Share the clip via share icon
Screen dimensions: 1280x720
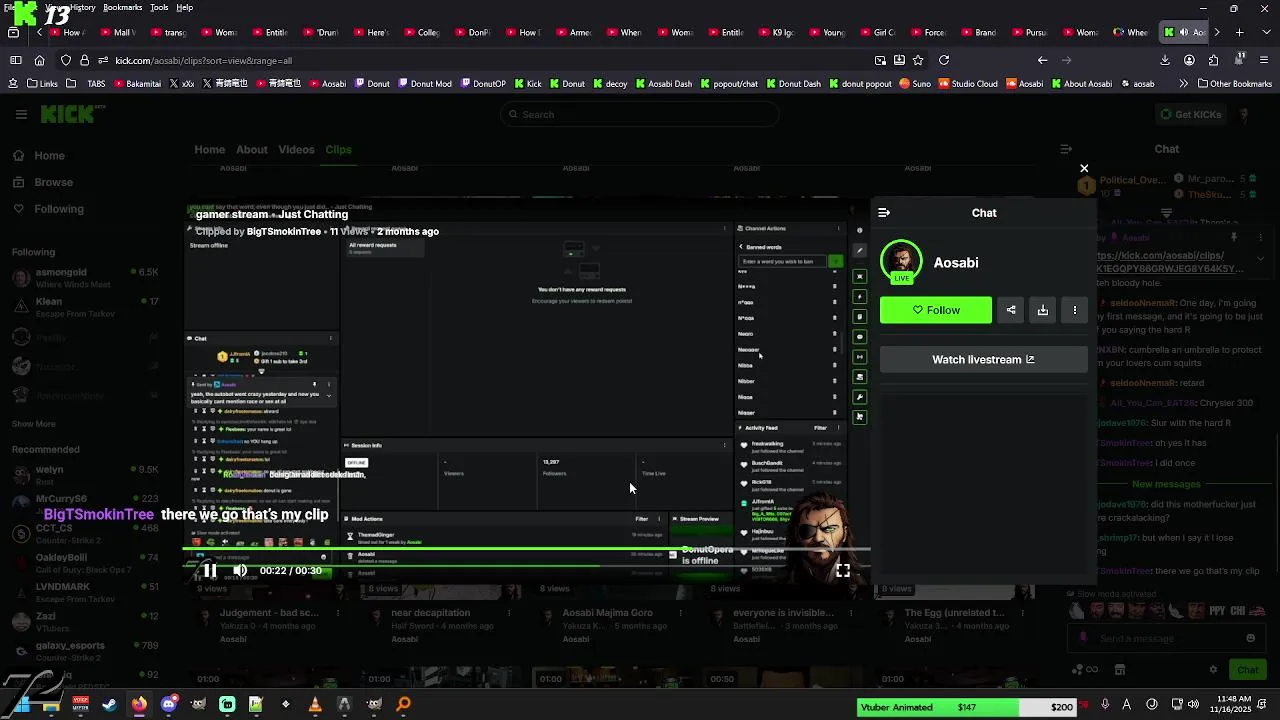point(1011,310)
